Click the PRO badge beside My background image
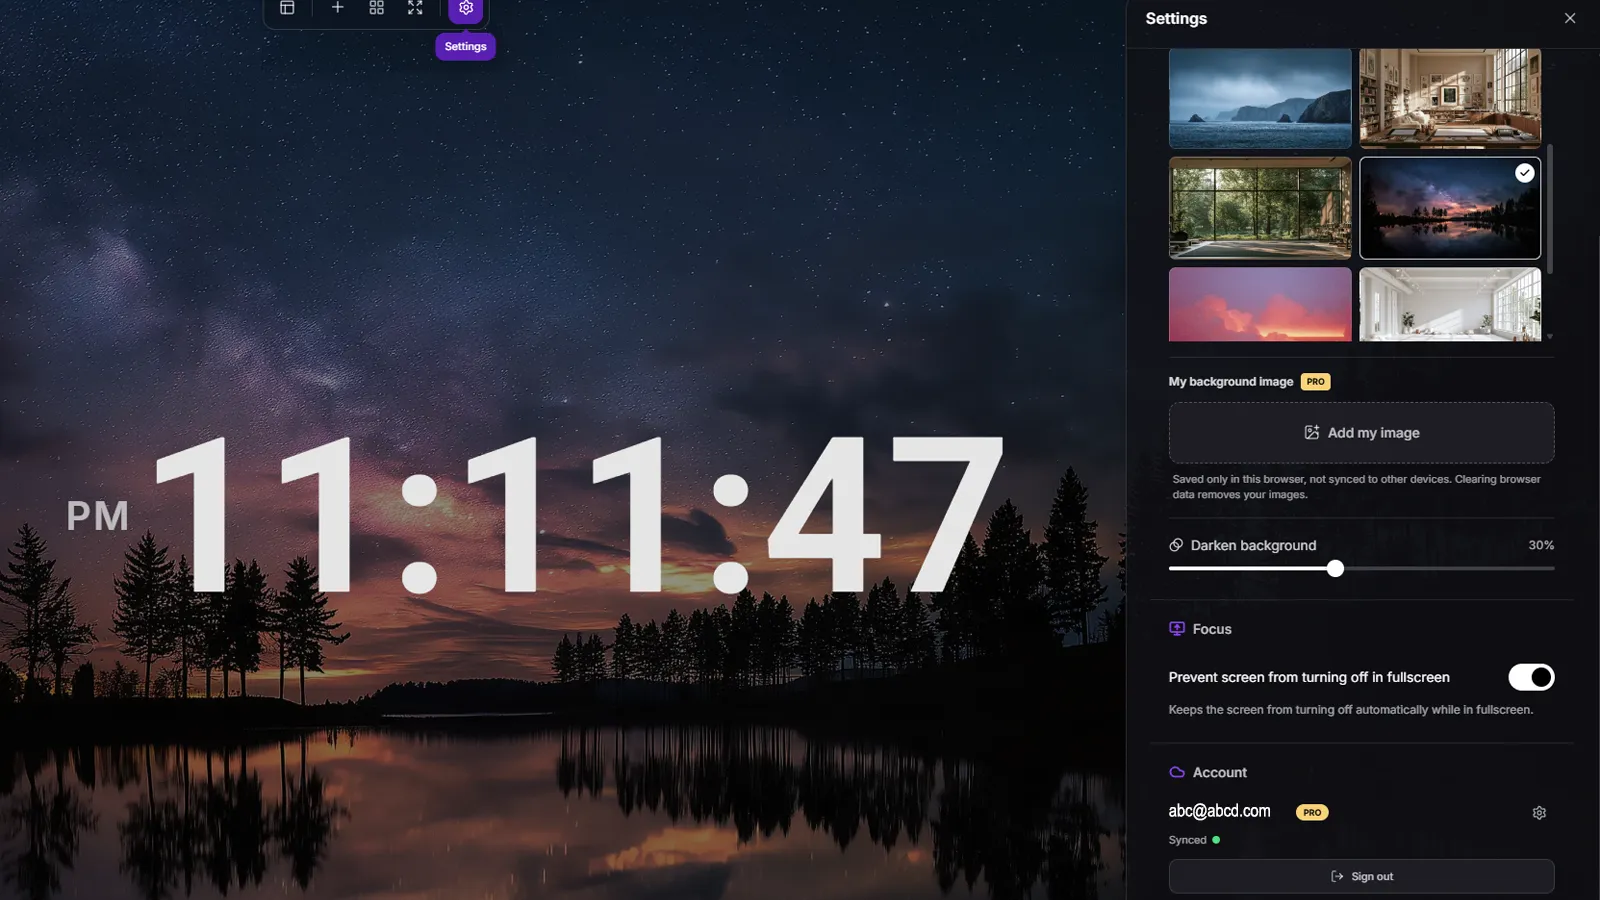 coord(1315,382)
